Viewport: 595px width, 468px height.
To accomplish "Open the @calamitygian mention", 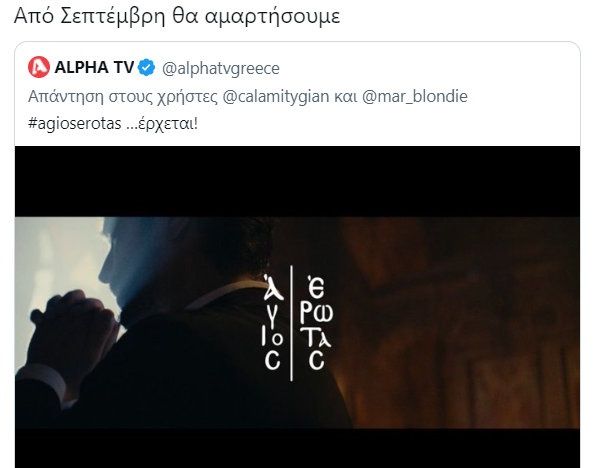I will tap(275, 96).
